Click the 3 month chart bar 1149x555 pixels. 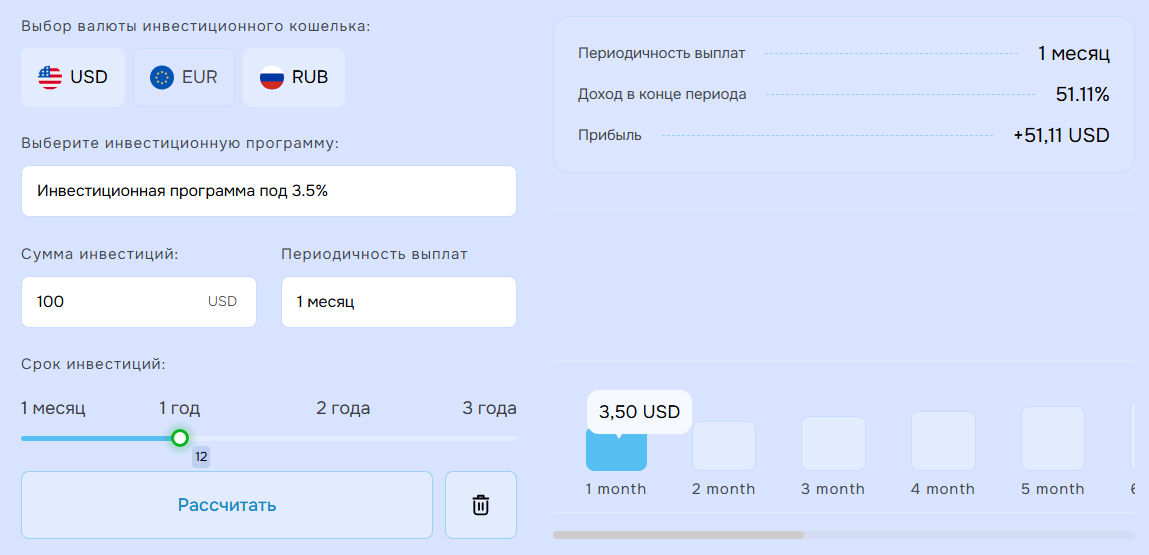pos(833,443)
